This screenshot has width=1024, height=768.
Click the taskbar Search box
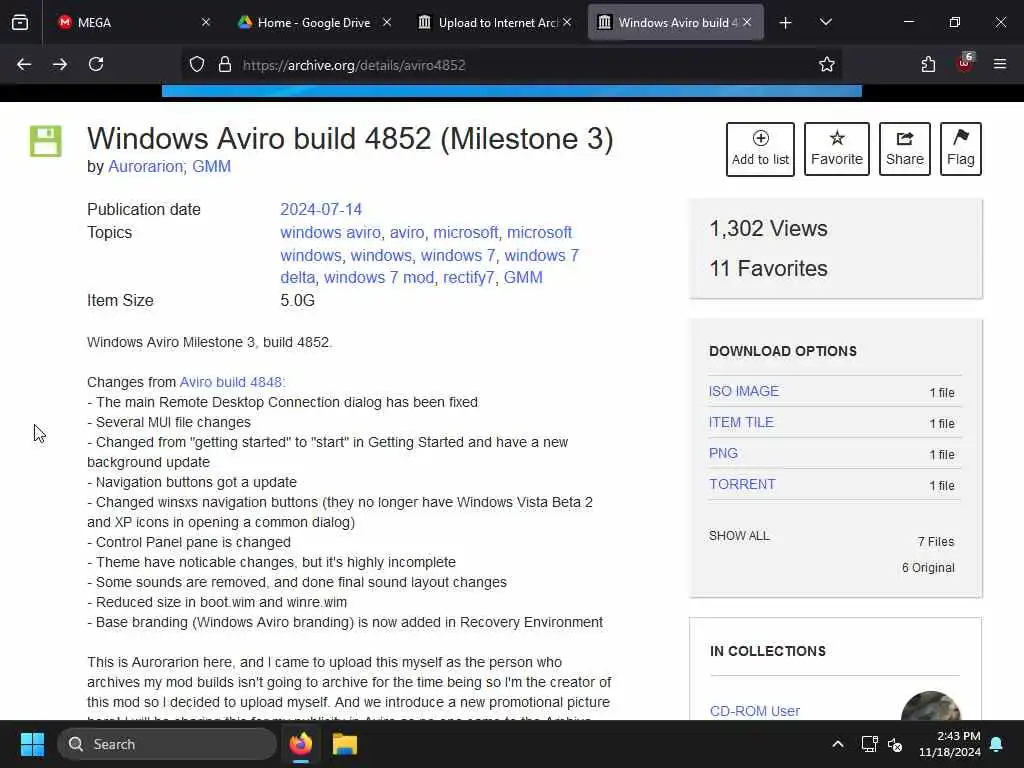[167, 744]
